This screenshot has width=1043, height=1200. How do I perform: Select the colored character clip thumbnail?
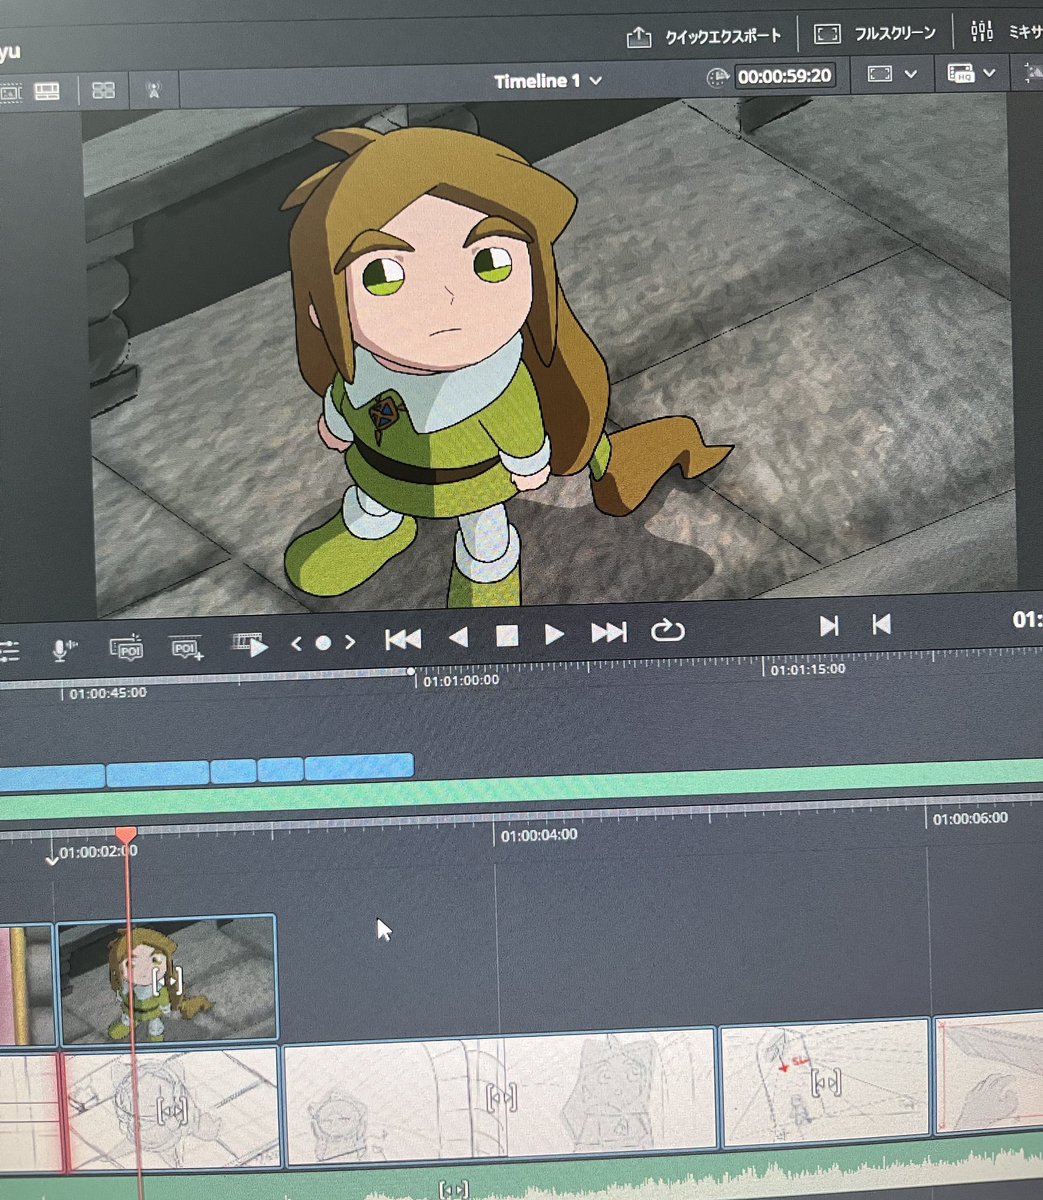coord(166,980)
